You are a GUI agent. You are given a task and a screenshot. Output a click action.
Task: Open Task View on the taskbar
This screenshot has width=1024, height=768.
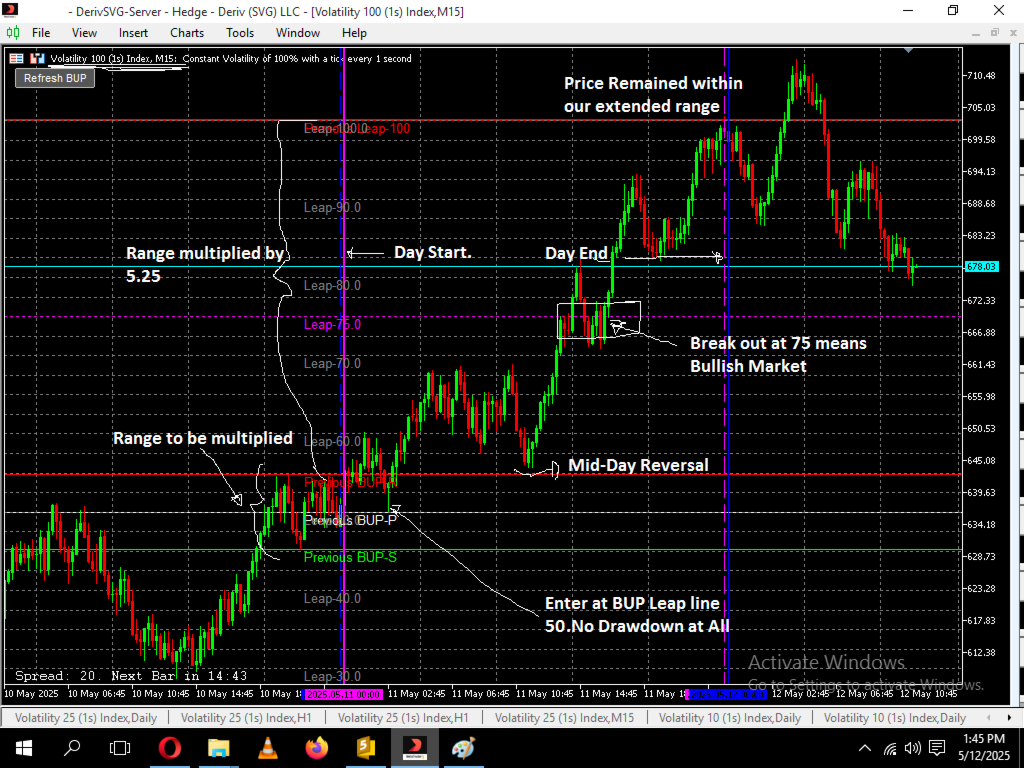point(120,747)
